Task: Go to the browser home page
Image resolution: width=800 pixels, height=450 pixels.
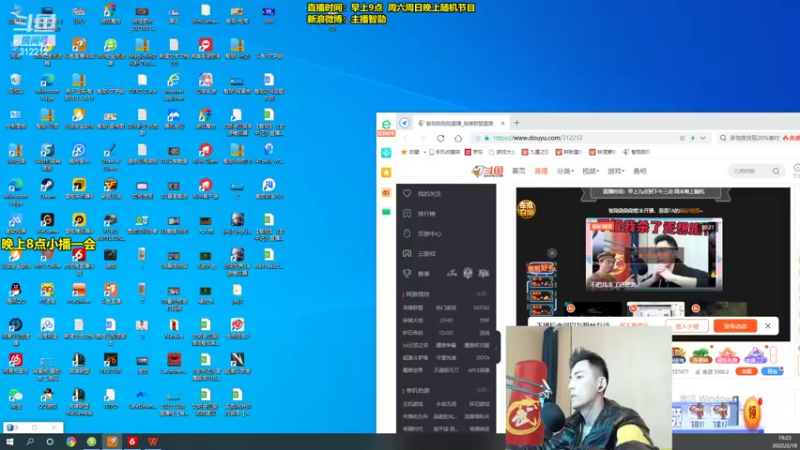Action: (458, 138)
